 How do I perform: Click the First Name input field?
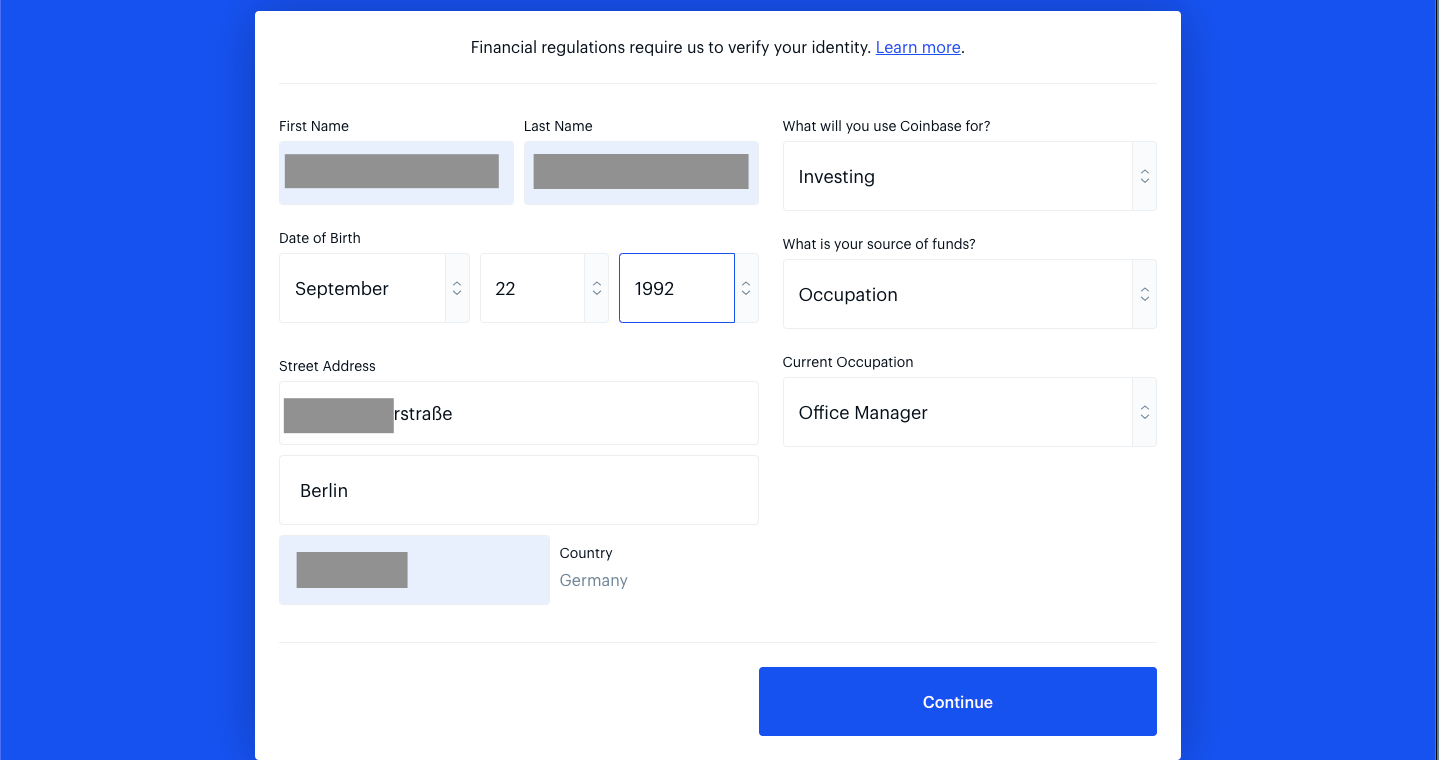396,173
